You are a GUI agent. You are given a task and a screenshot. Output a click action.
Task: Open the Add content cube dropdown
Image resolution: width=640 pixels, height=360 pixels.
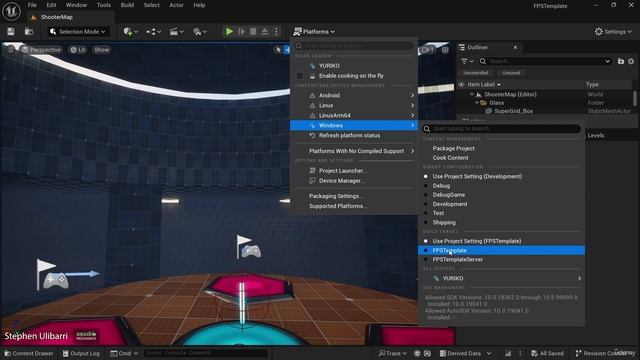click(x=131, y=31)
